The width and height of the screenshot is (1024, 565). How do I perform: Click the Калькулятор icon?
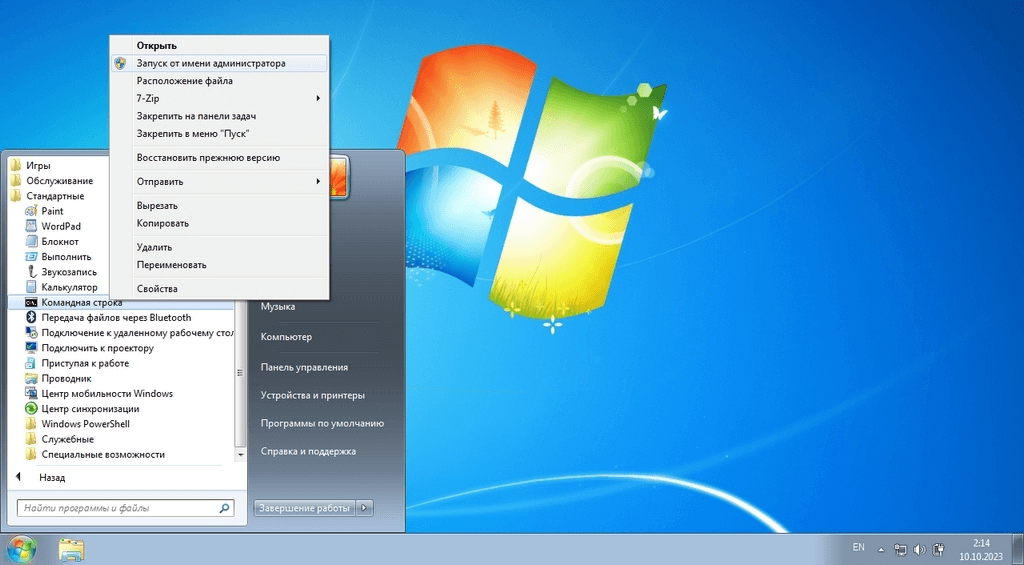coord(31,287)
